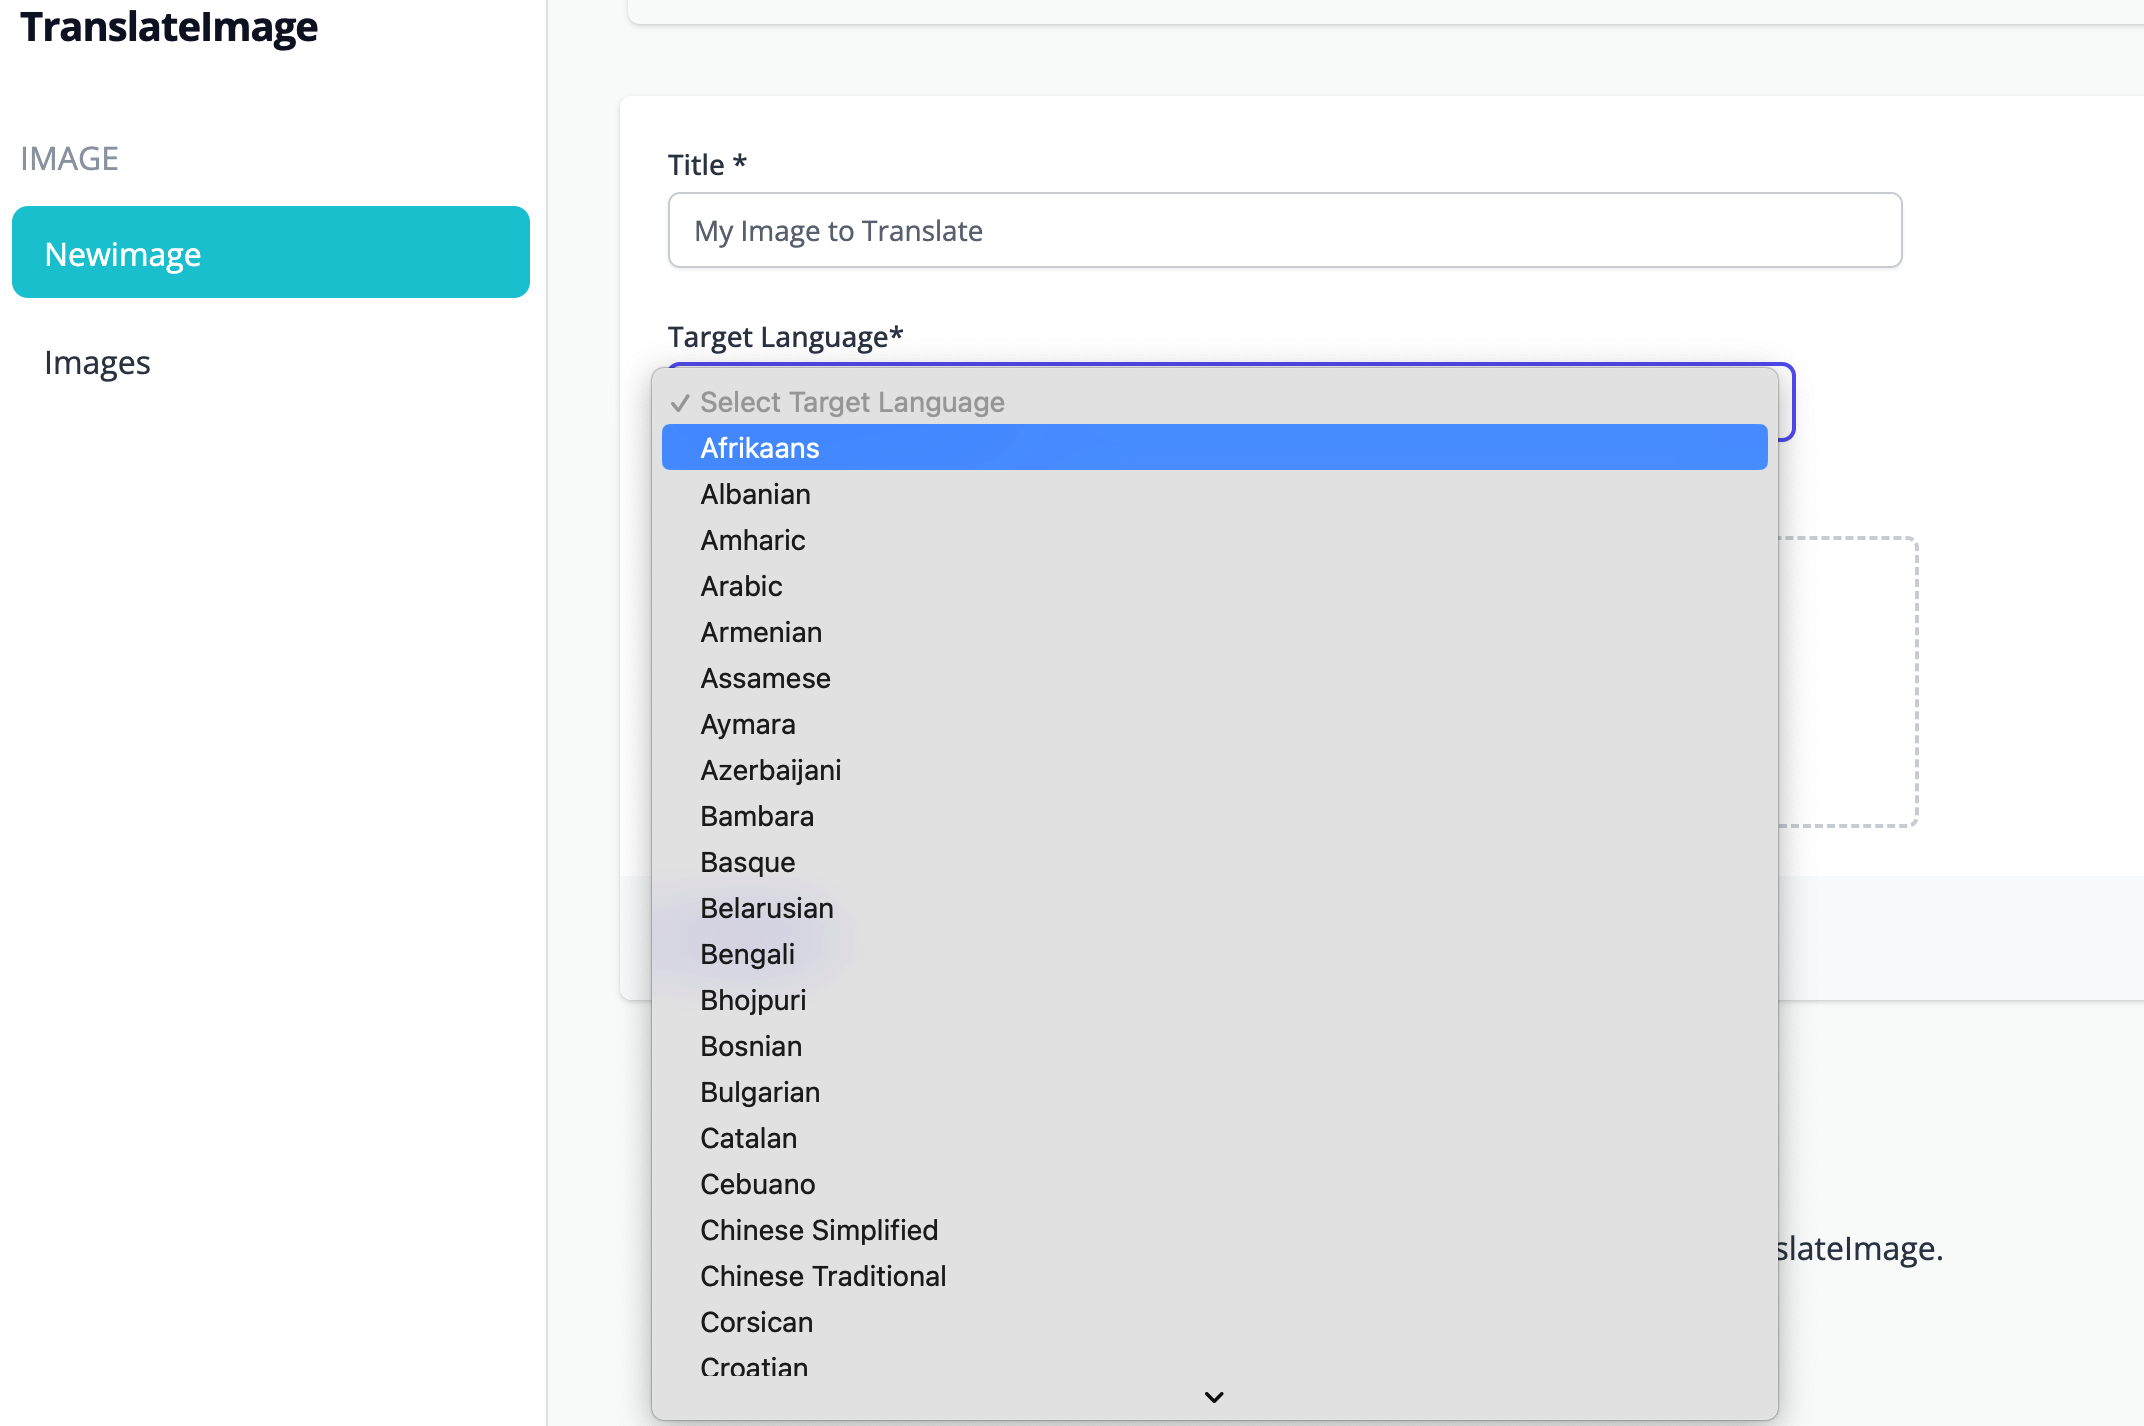Pick Amharic in the dropdown list
Screen dimensions: 2144x1426
click(752, 540)
